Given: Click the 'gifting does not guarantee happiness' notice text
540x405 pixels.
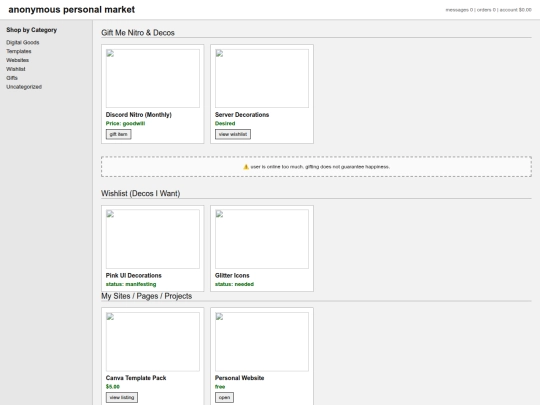Looking at the screenshot, I should 347,167.
